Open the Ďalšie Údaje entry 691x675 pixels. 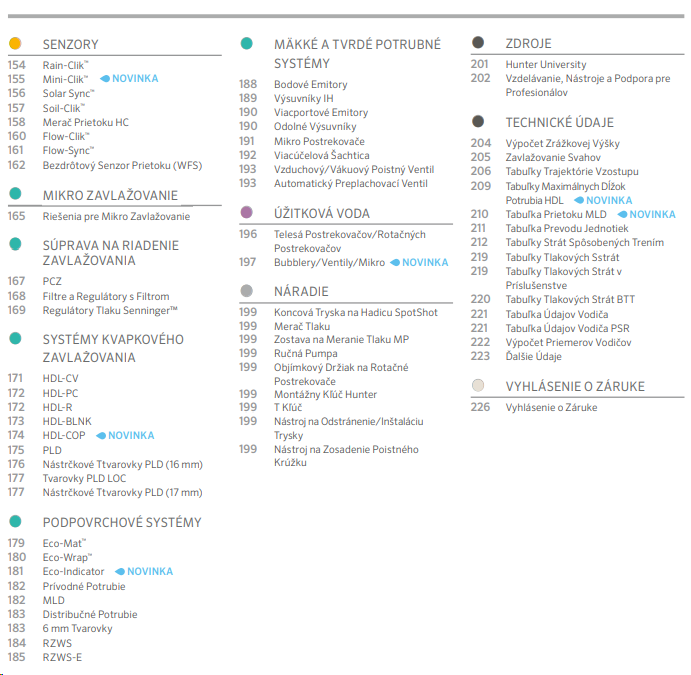pyautogui.click(x=533, y=356)
